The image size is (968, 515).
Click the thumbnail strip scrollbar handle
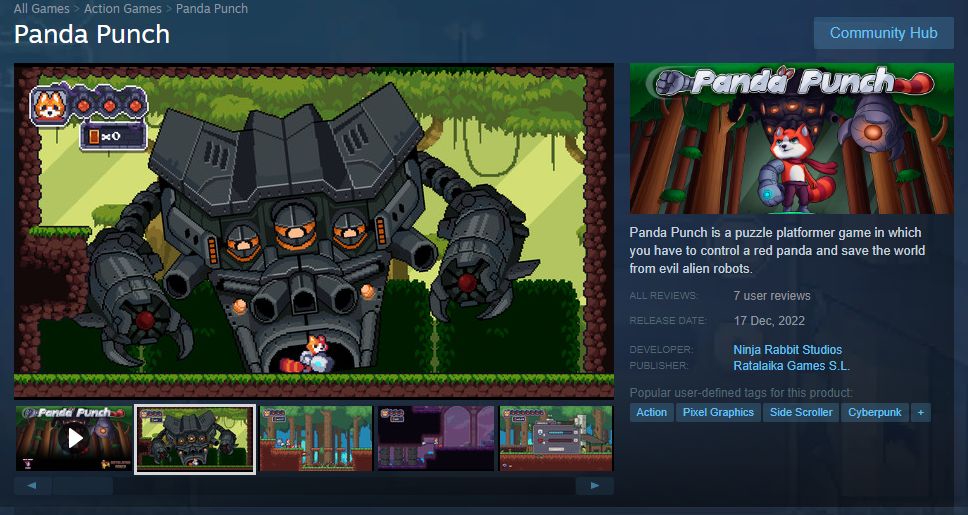tap(83, 486)
